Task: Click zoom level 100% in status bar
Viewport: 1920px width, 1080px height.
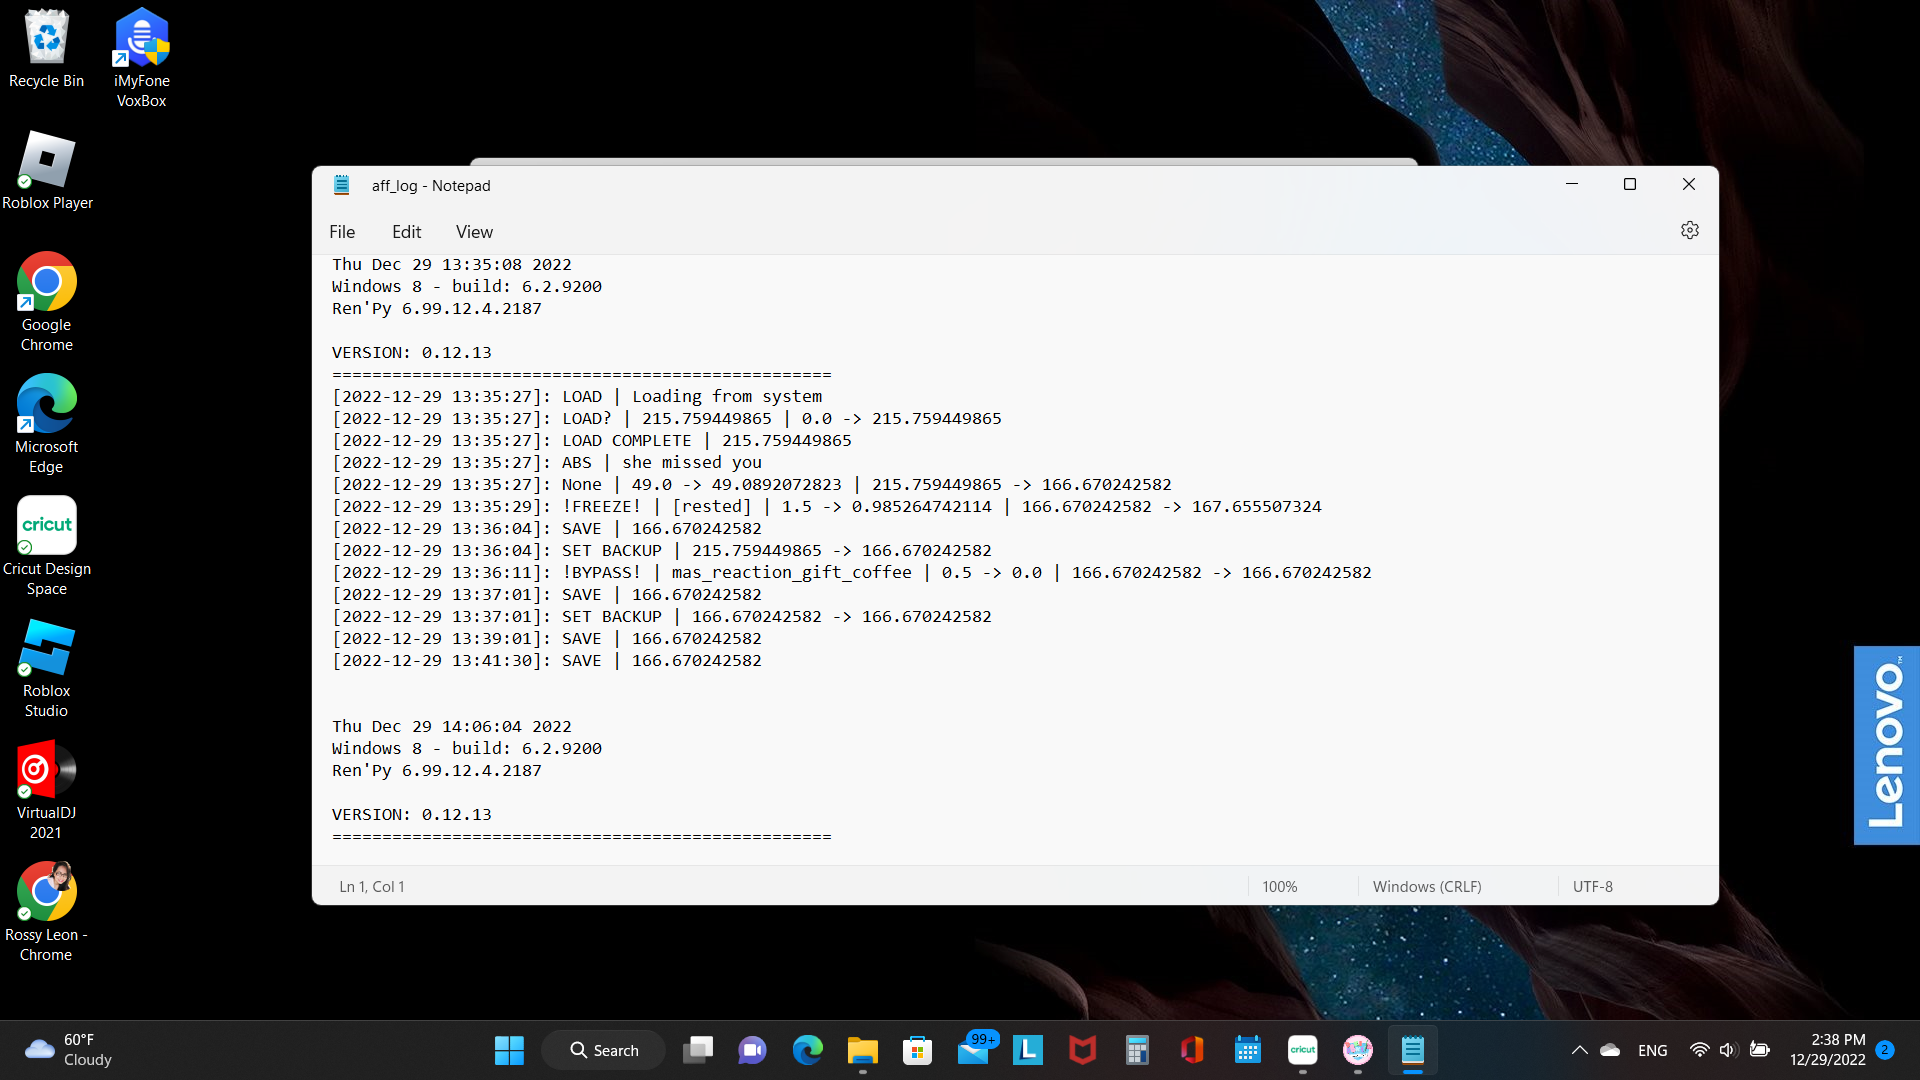Action: [1279, 887]
